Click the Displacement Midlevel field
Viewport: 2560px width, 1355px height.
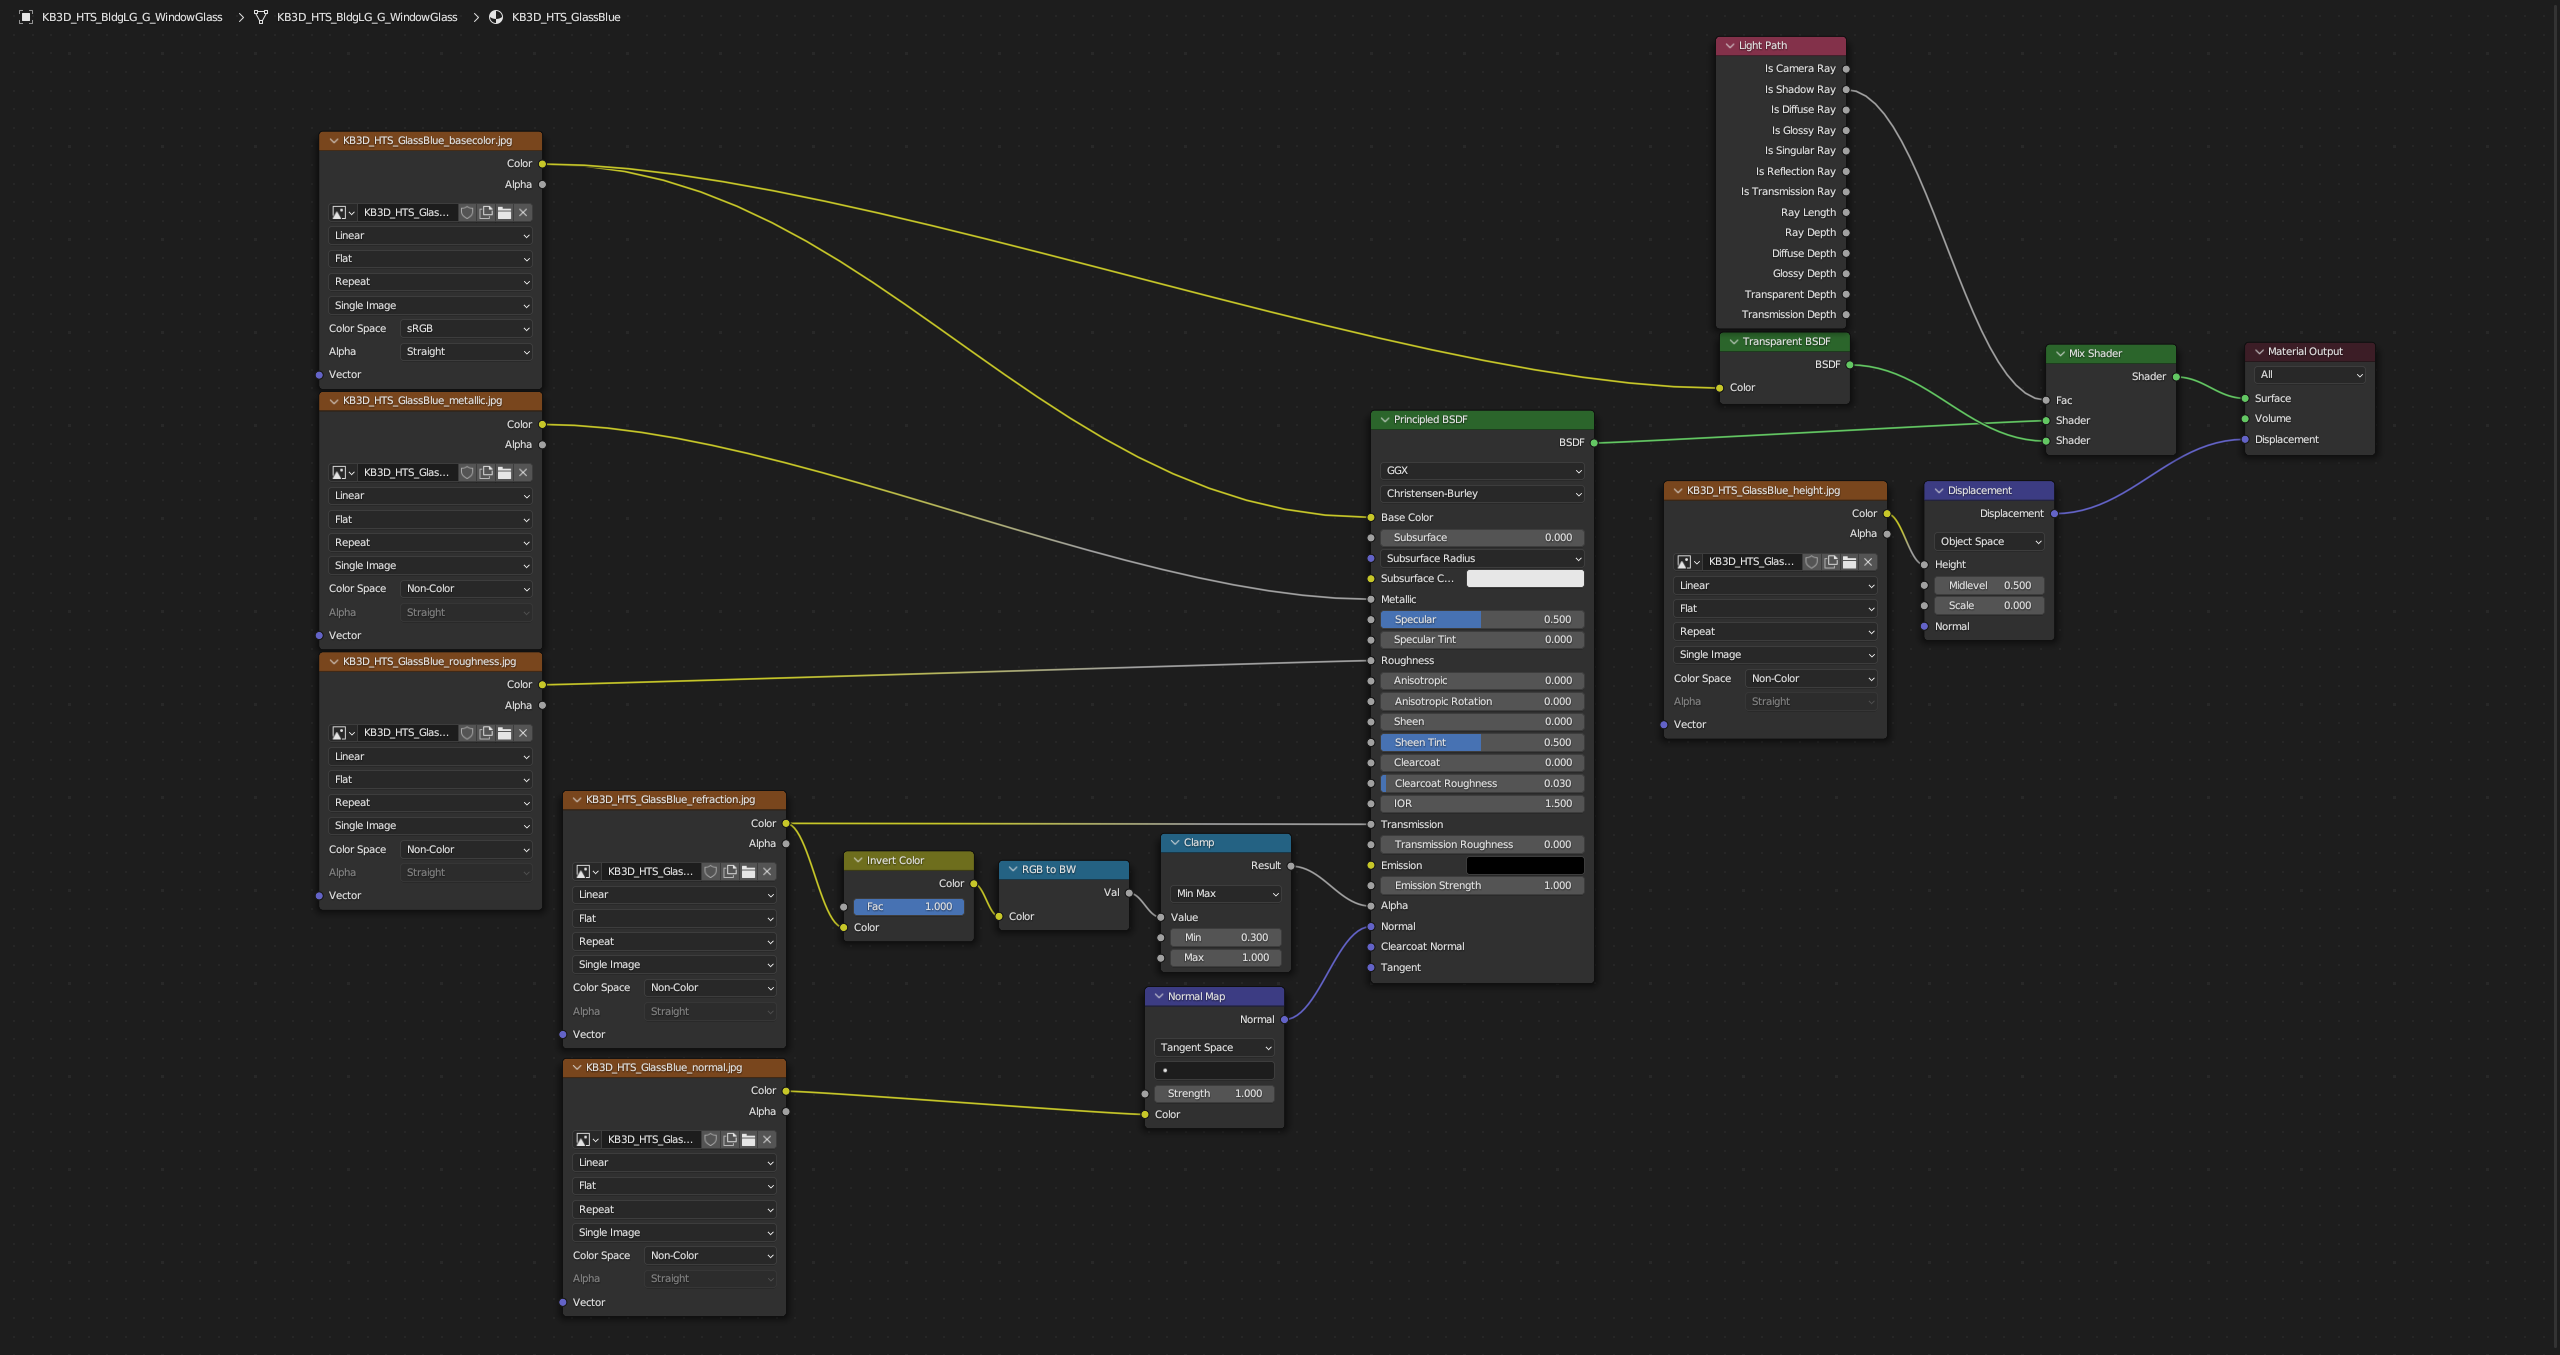point(1989,585)
